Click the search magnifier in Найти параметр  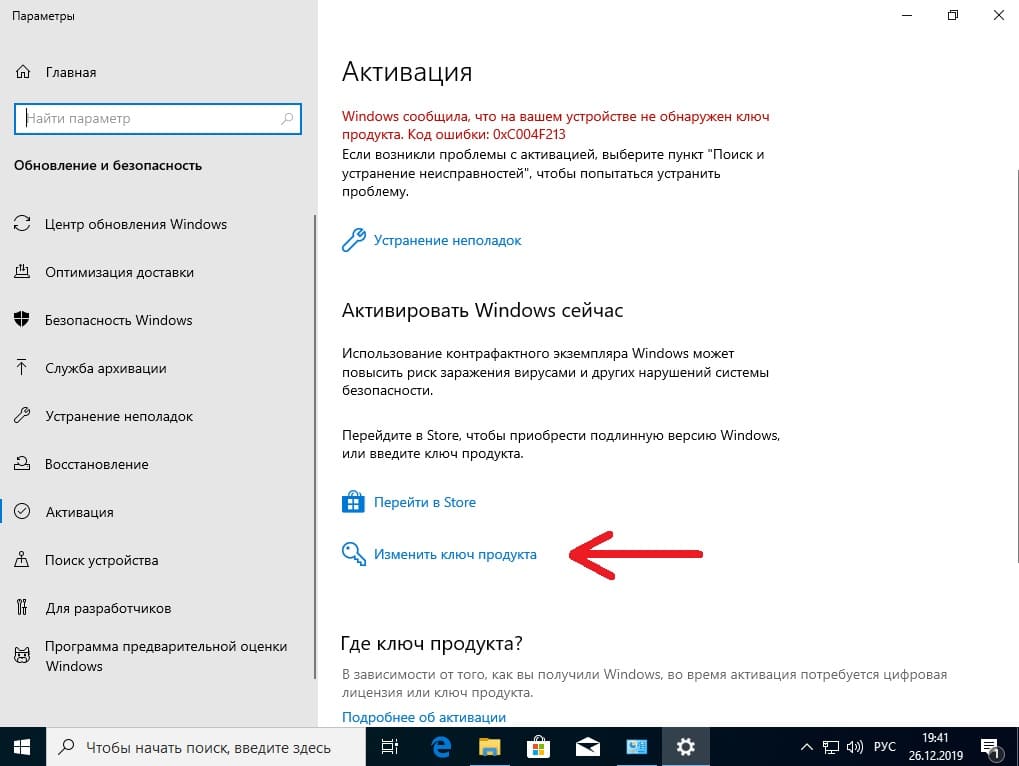(287, 118)
